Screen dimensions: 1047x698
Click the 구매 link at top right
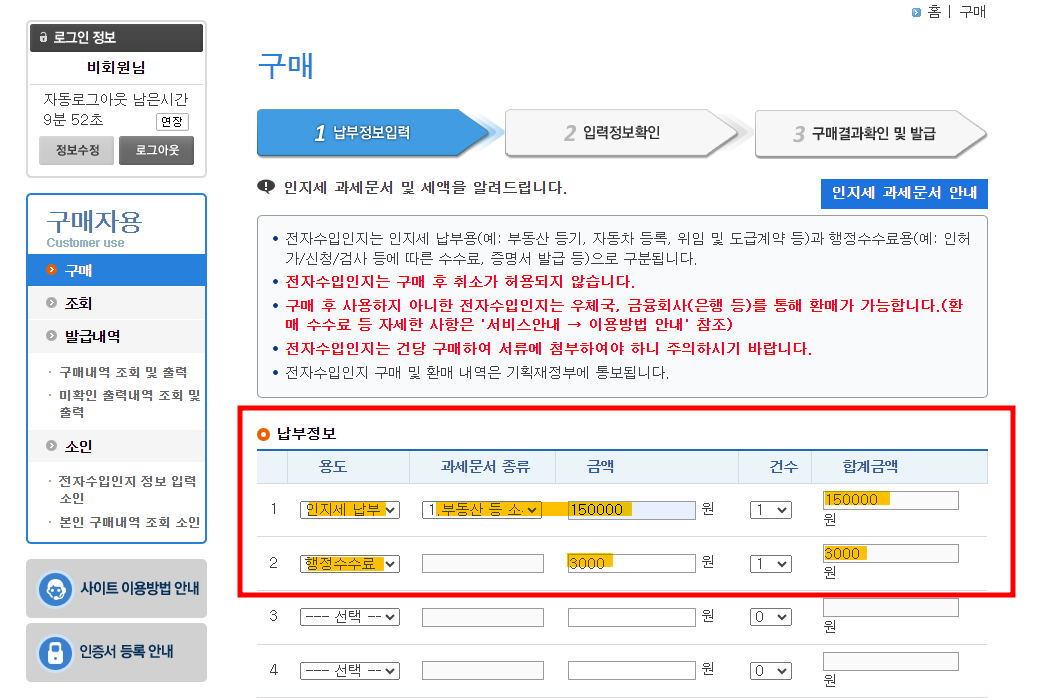click(972, 12)
